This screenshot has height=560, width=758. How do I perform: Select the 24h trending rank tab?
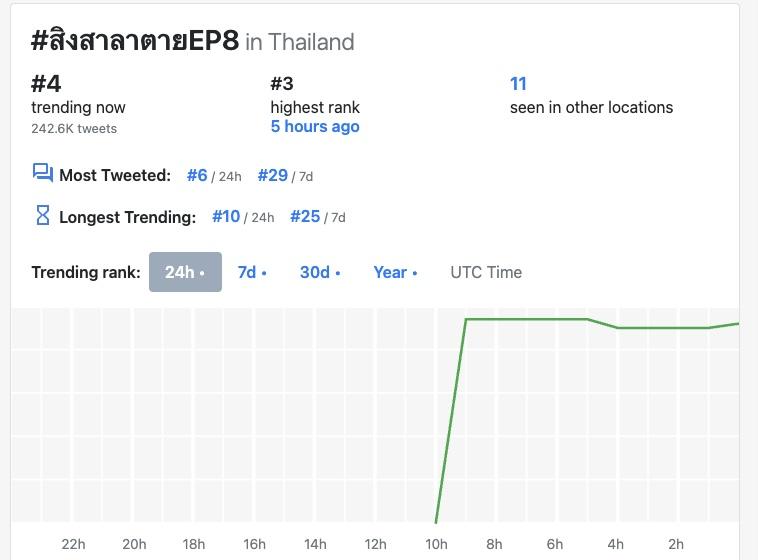pos(185,272)
